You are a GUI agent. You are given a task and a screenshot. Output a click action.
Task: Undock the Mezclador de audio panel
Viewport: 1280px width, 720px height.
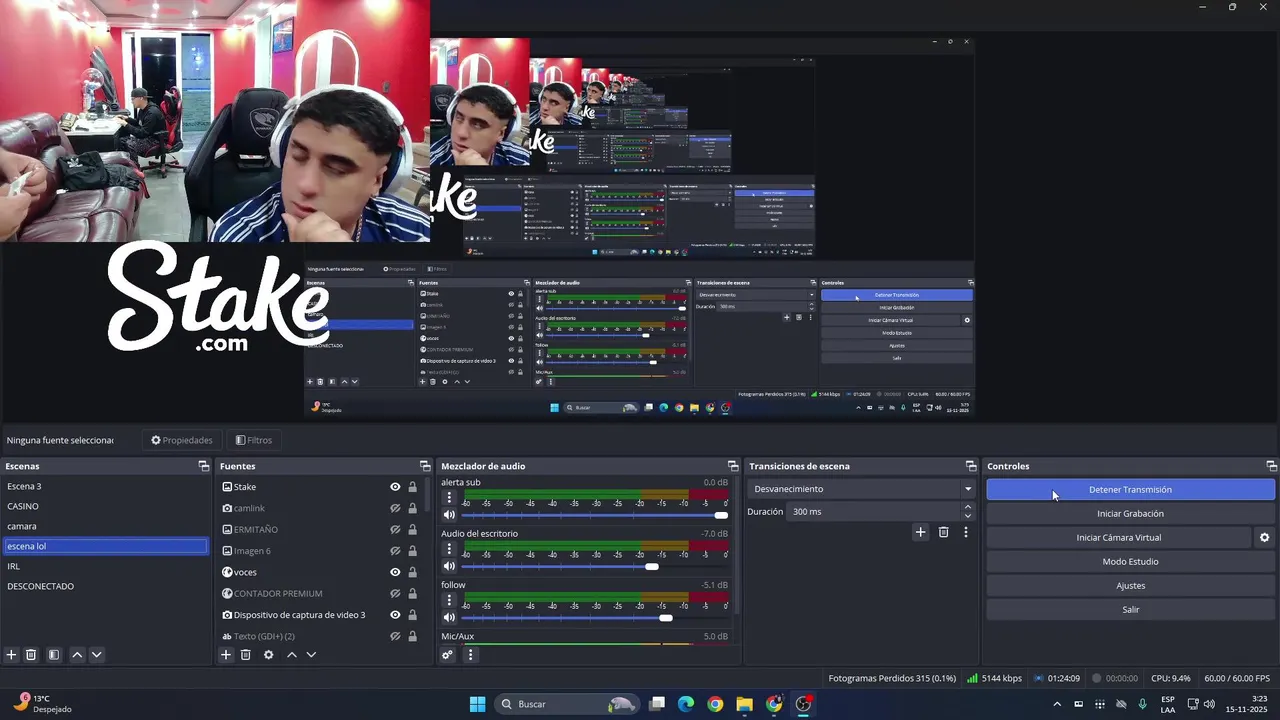pos(733,466)
